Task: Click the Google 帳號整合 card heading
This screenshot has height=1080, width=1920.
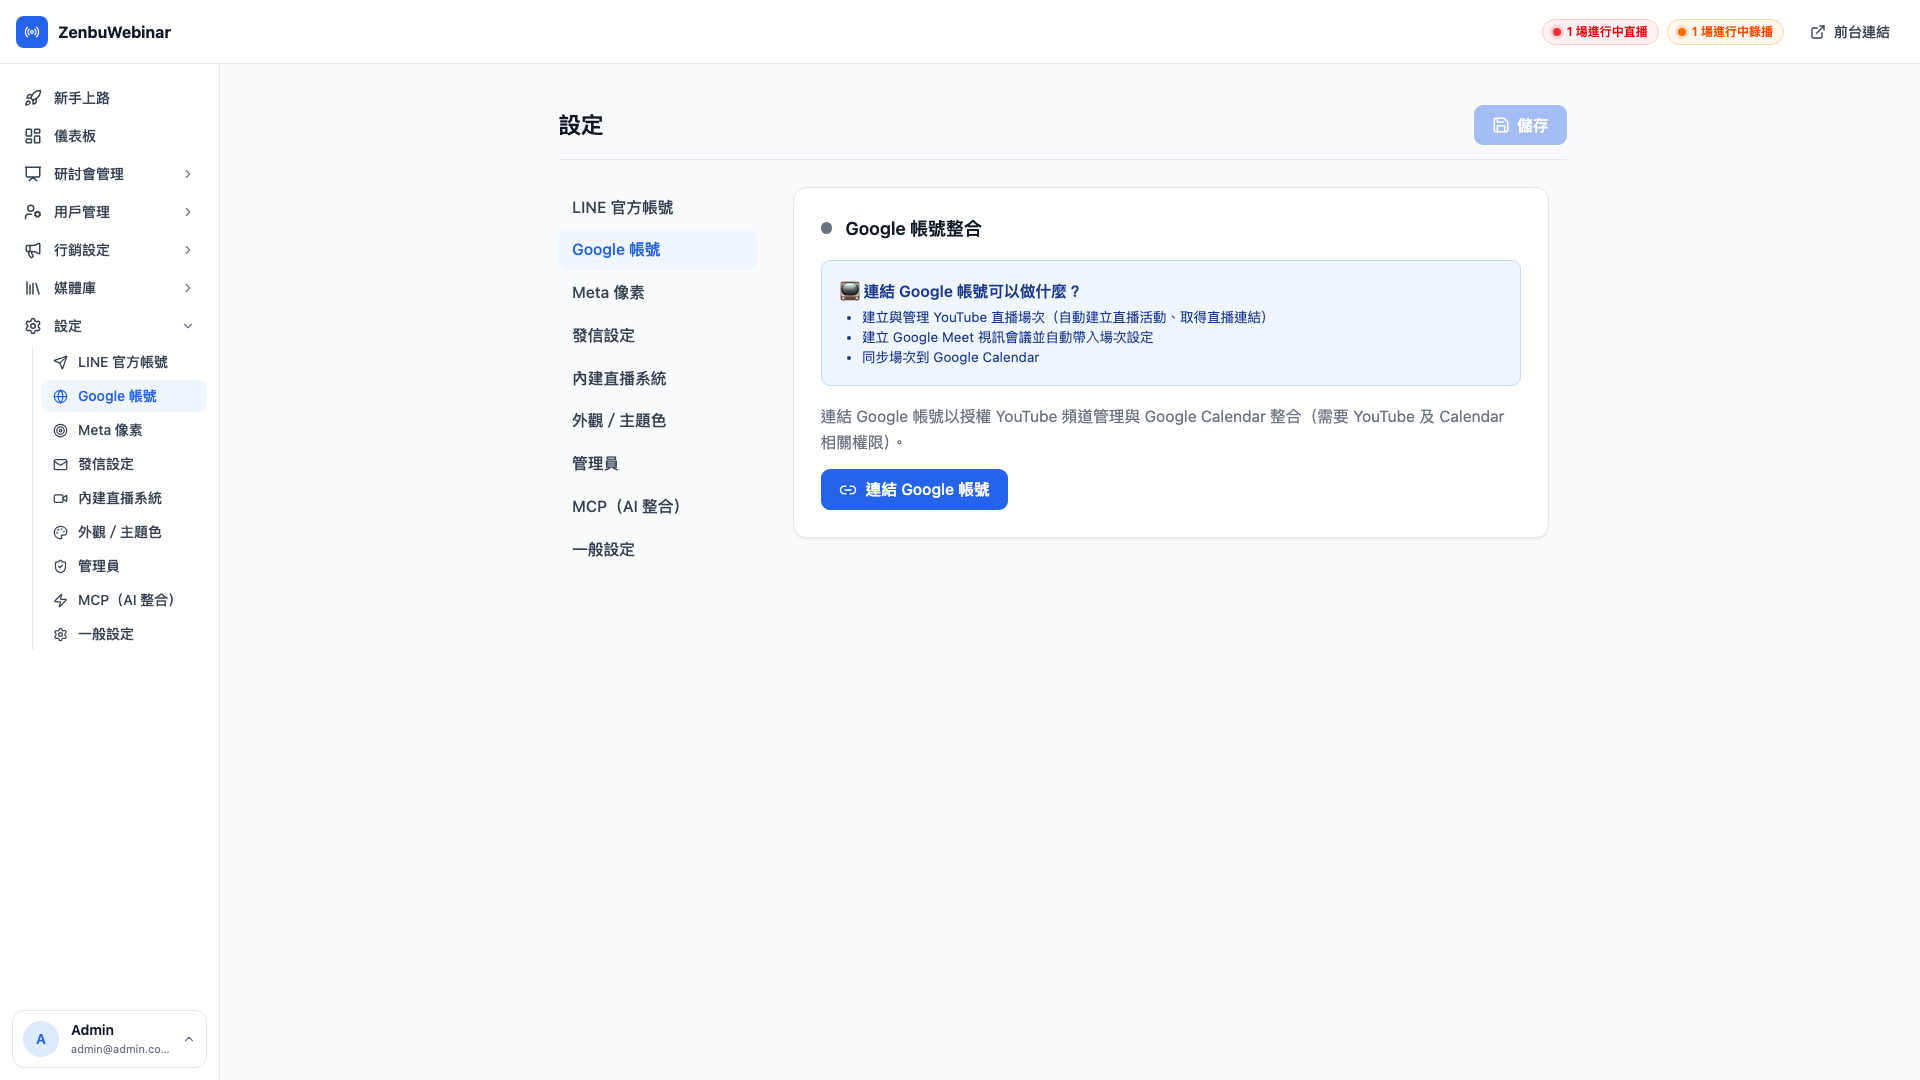Action: tap(913, 229)
